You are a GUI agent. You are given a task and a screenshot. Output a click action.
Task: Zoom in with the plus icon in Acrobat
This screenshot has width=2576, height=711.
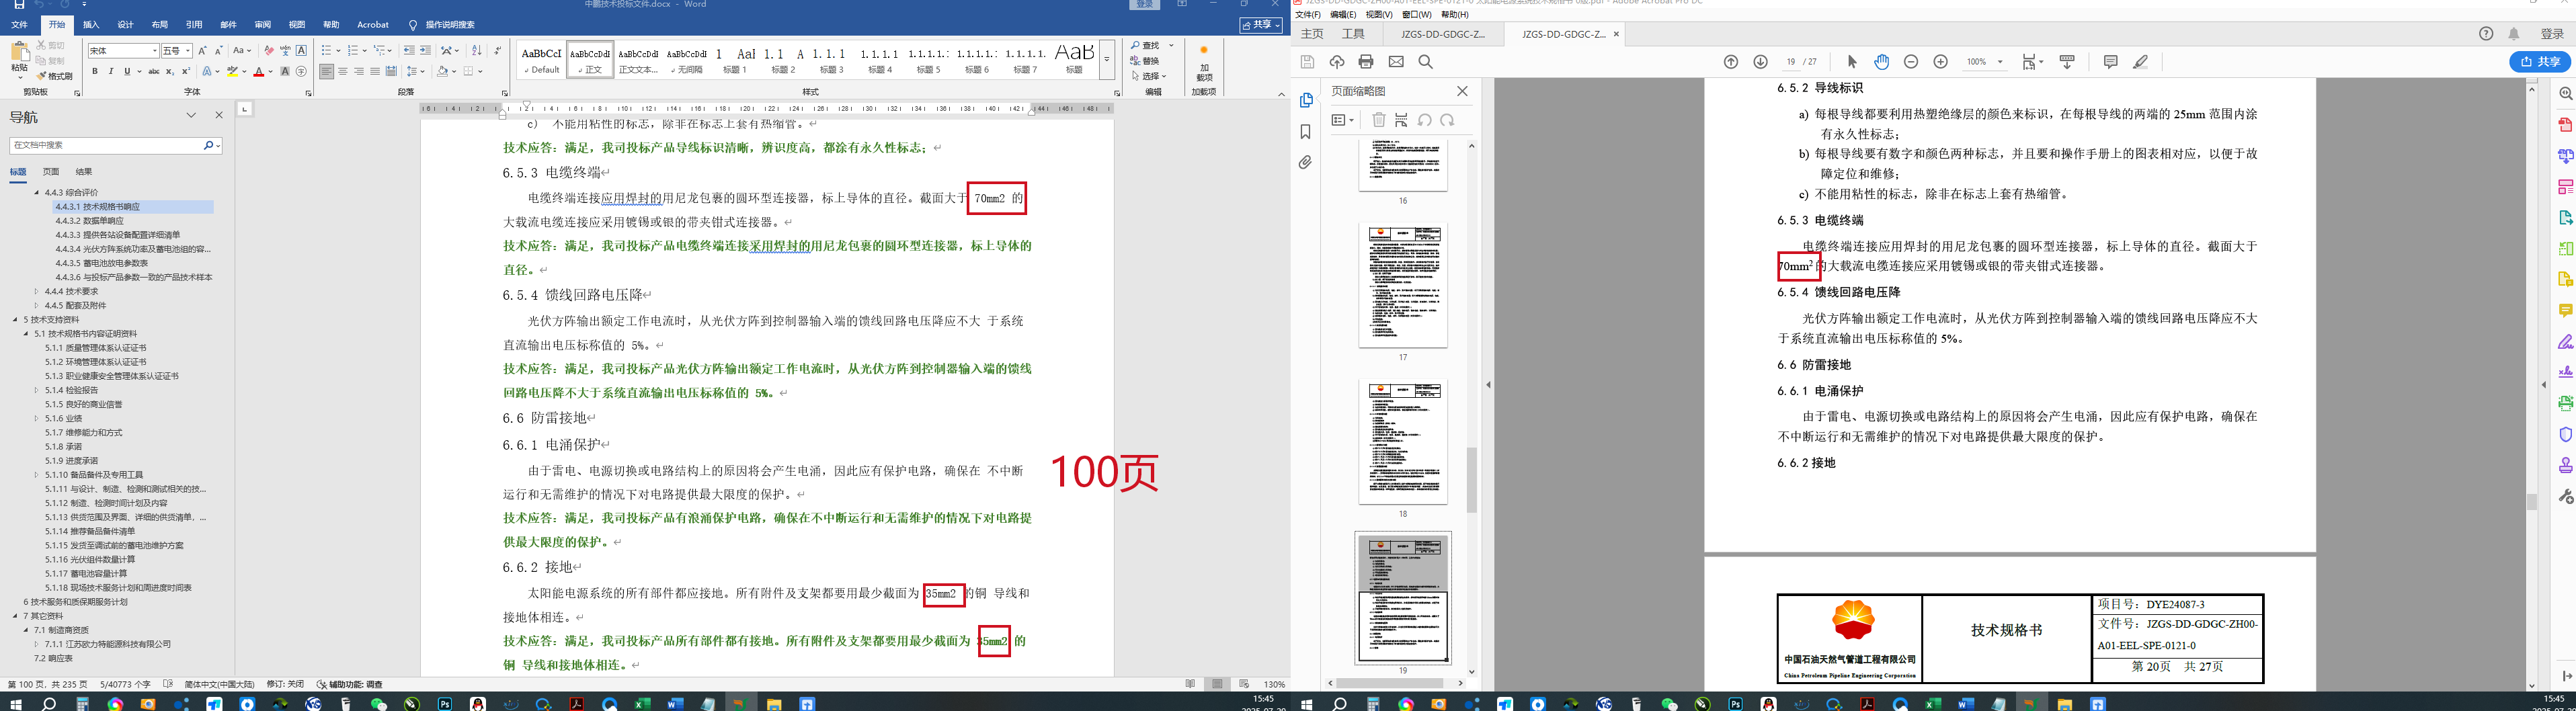tap(1941, 62)
